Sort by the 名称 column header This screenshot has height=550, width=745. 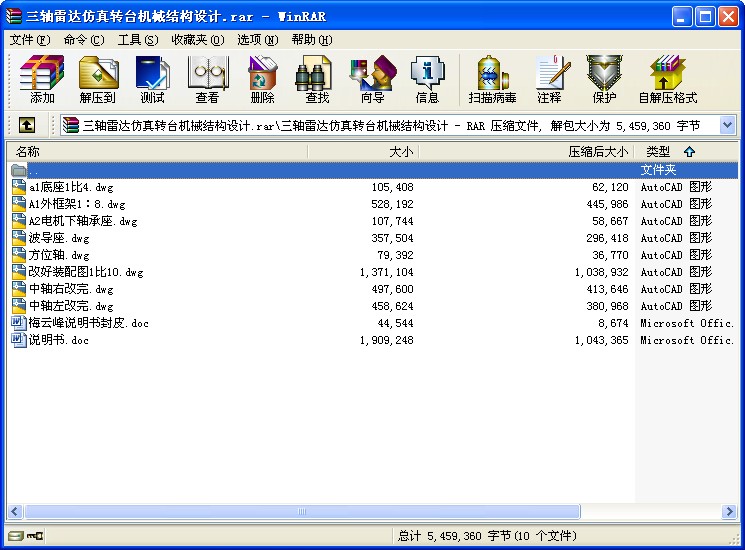(157, 152)
